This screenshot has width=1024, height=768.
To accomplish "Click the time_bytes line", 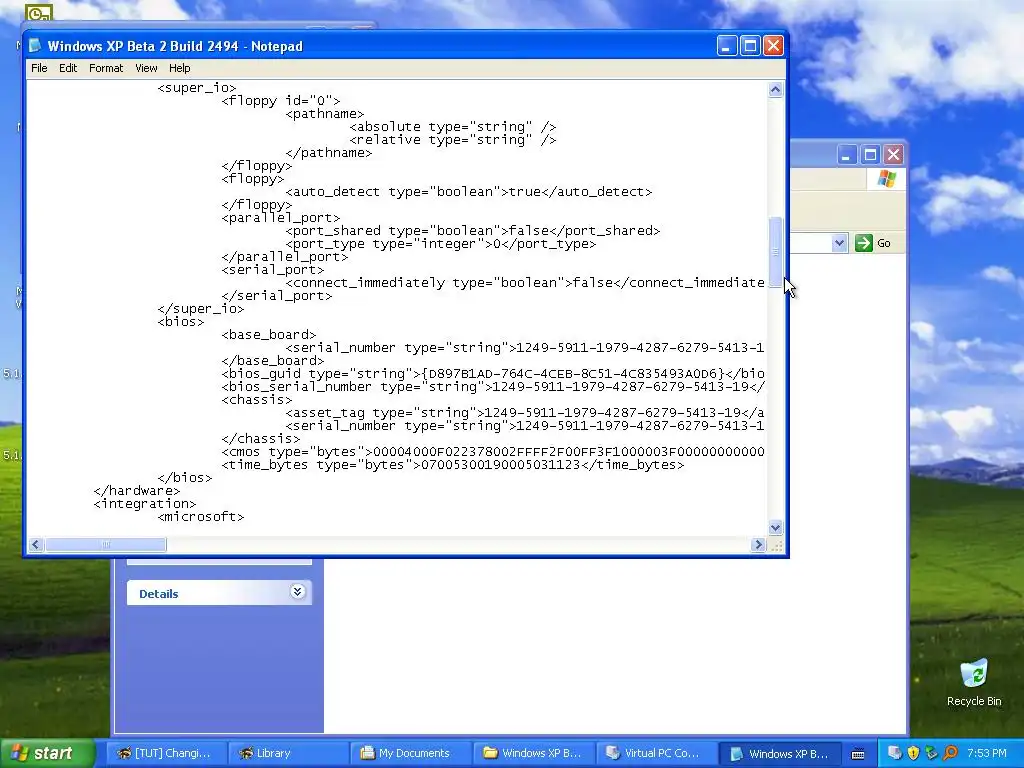I will pyautogui.click(x=453, y=465).
